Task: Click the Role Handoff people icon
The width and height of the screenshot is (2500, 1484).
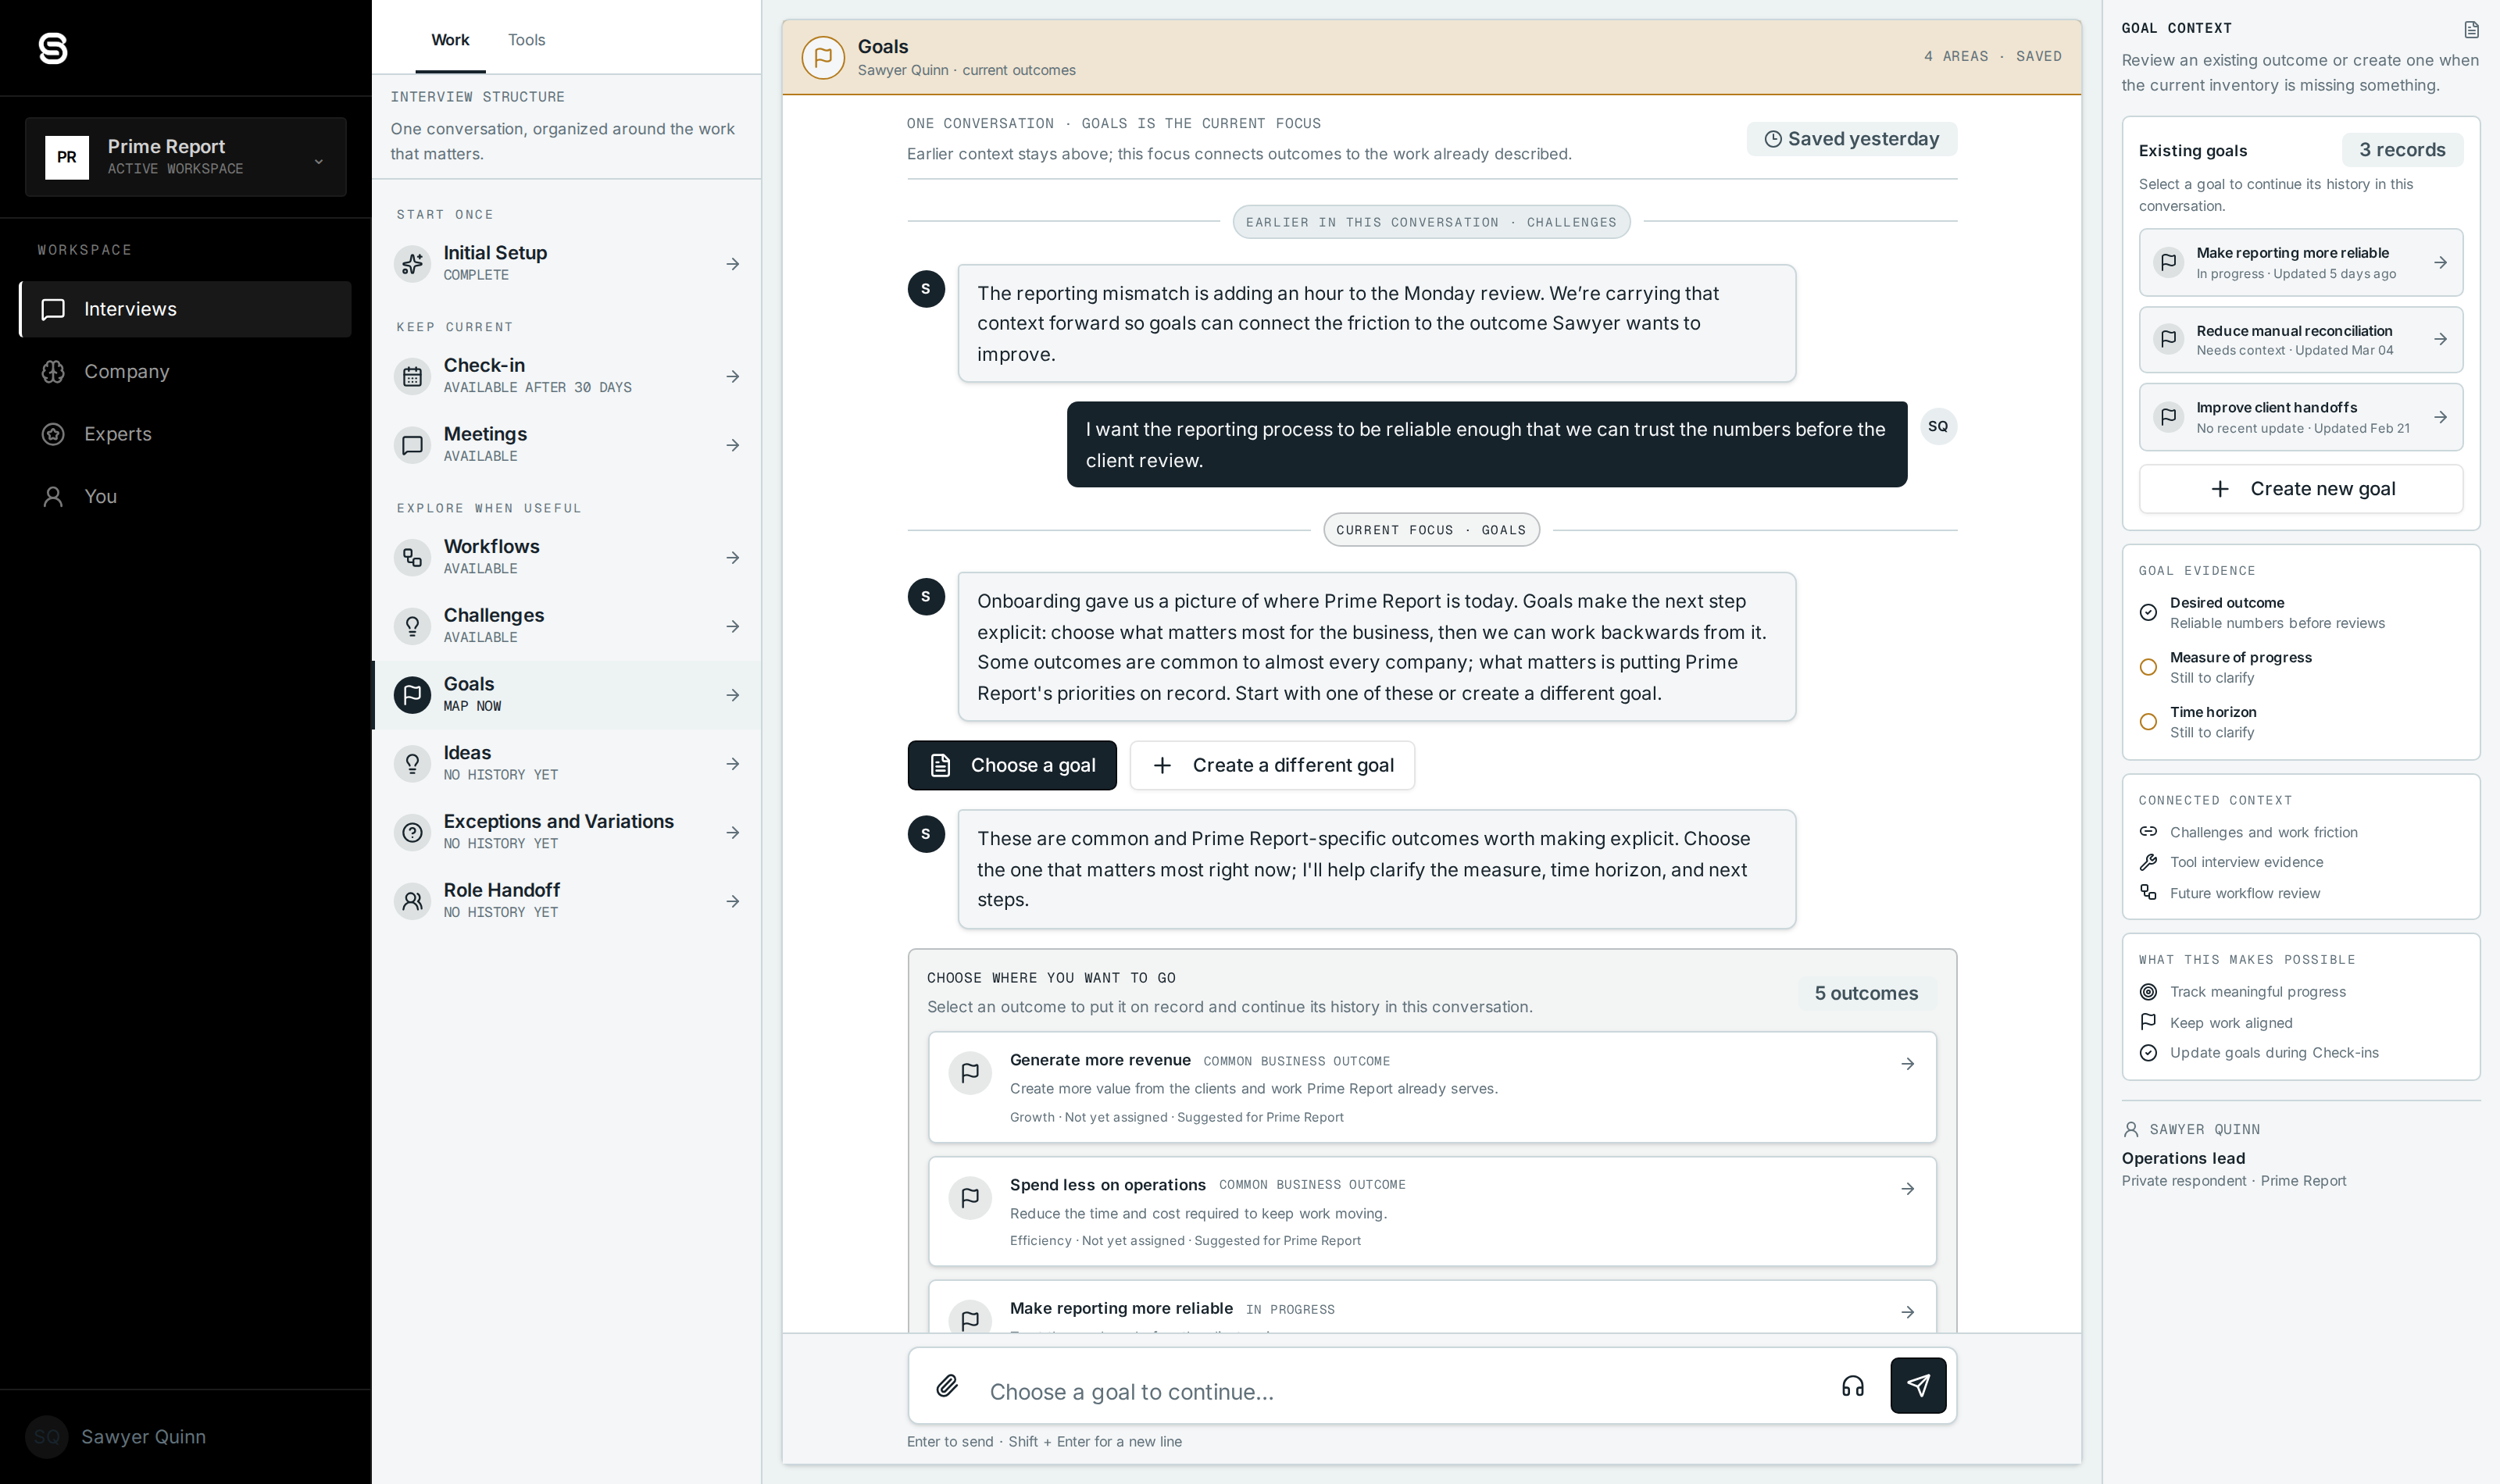Action: point(412,901)
